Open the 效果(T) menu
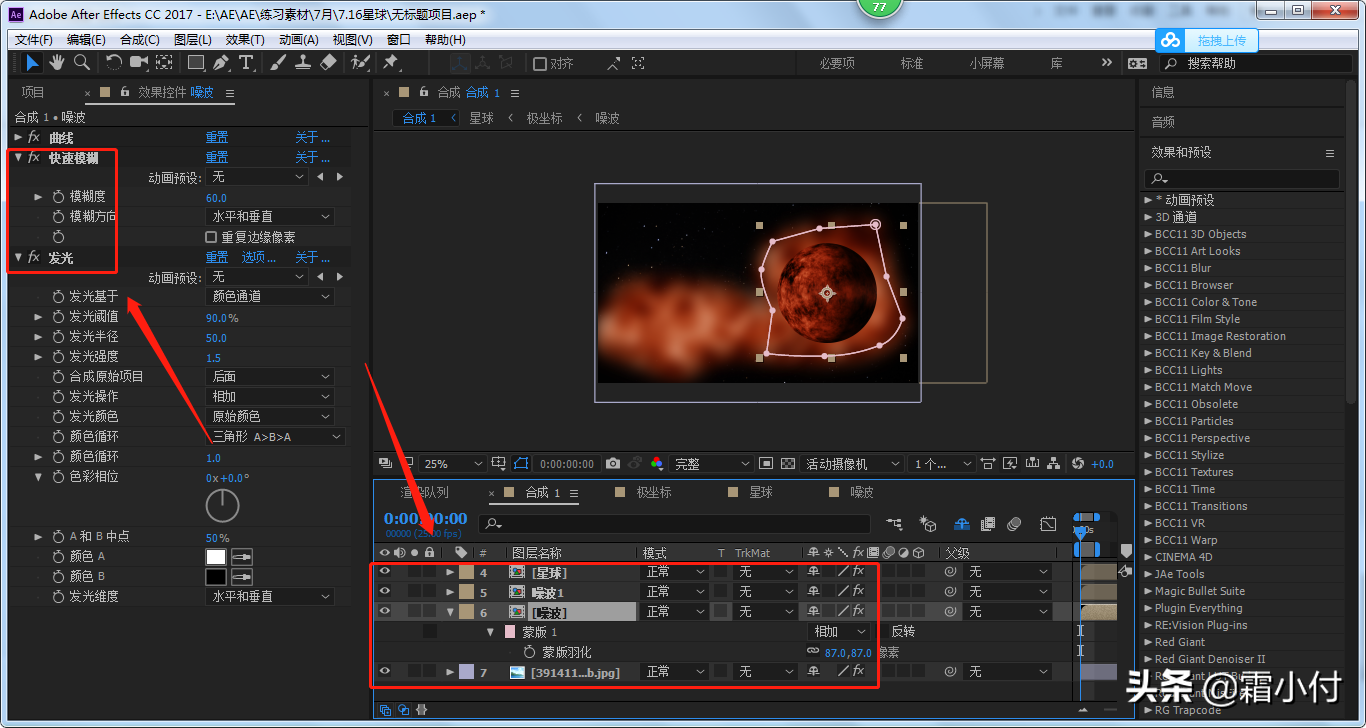The height and width of the screenshot is (728, 1366). [x=245, y=40]
